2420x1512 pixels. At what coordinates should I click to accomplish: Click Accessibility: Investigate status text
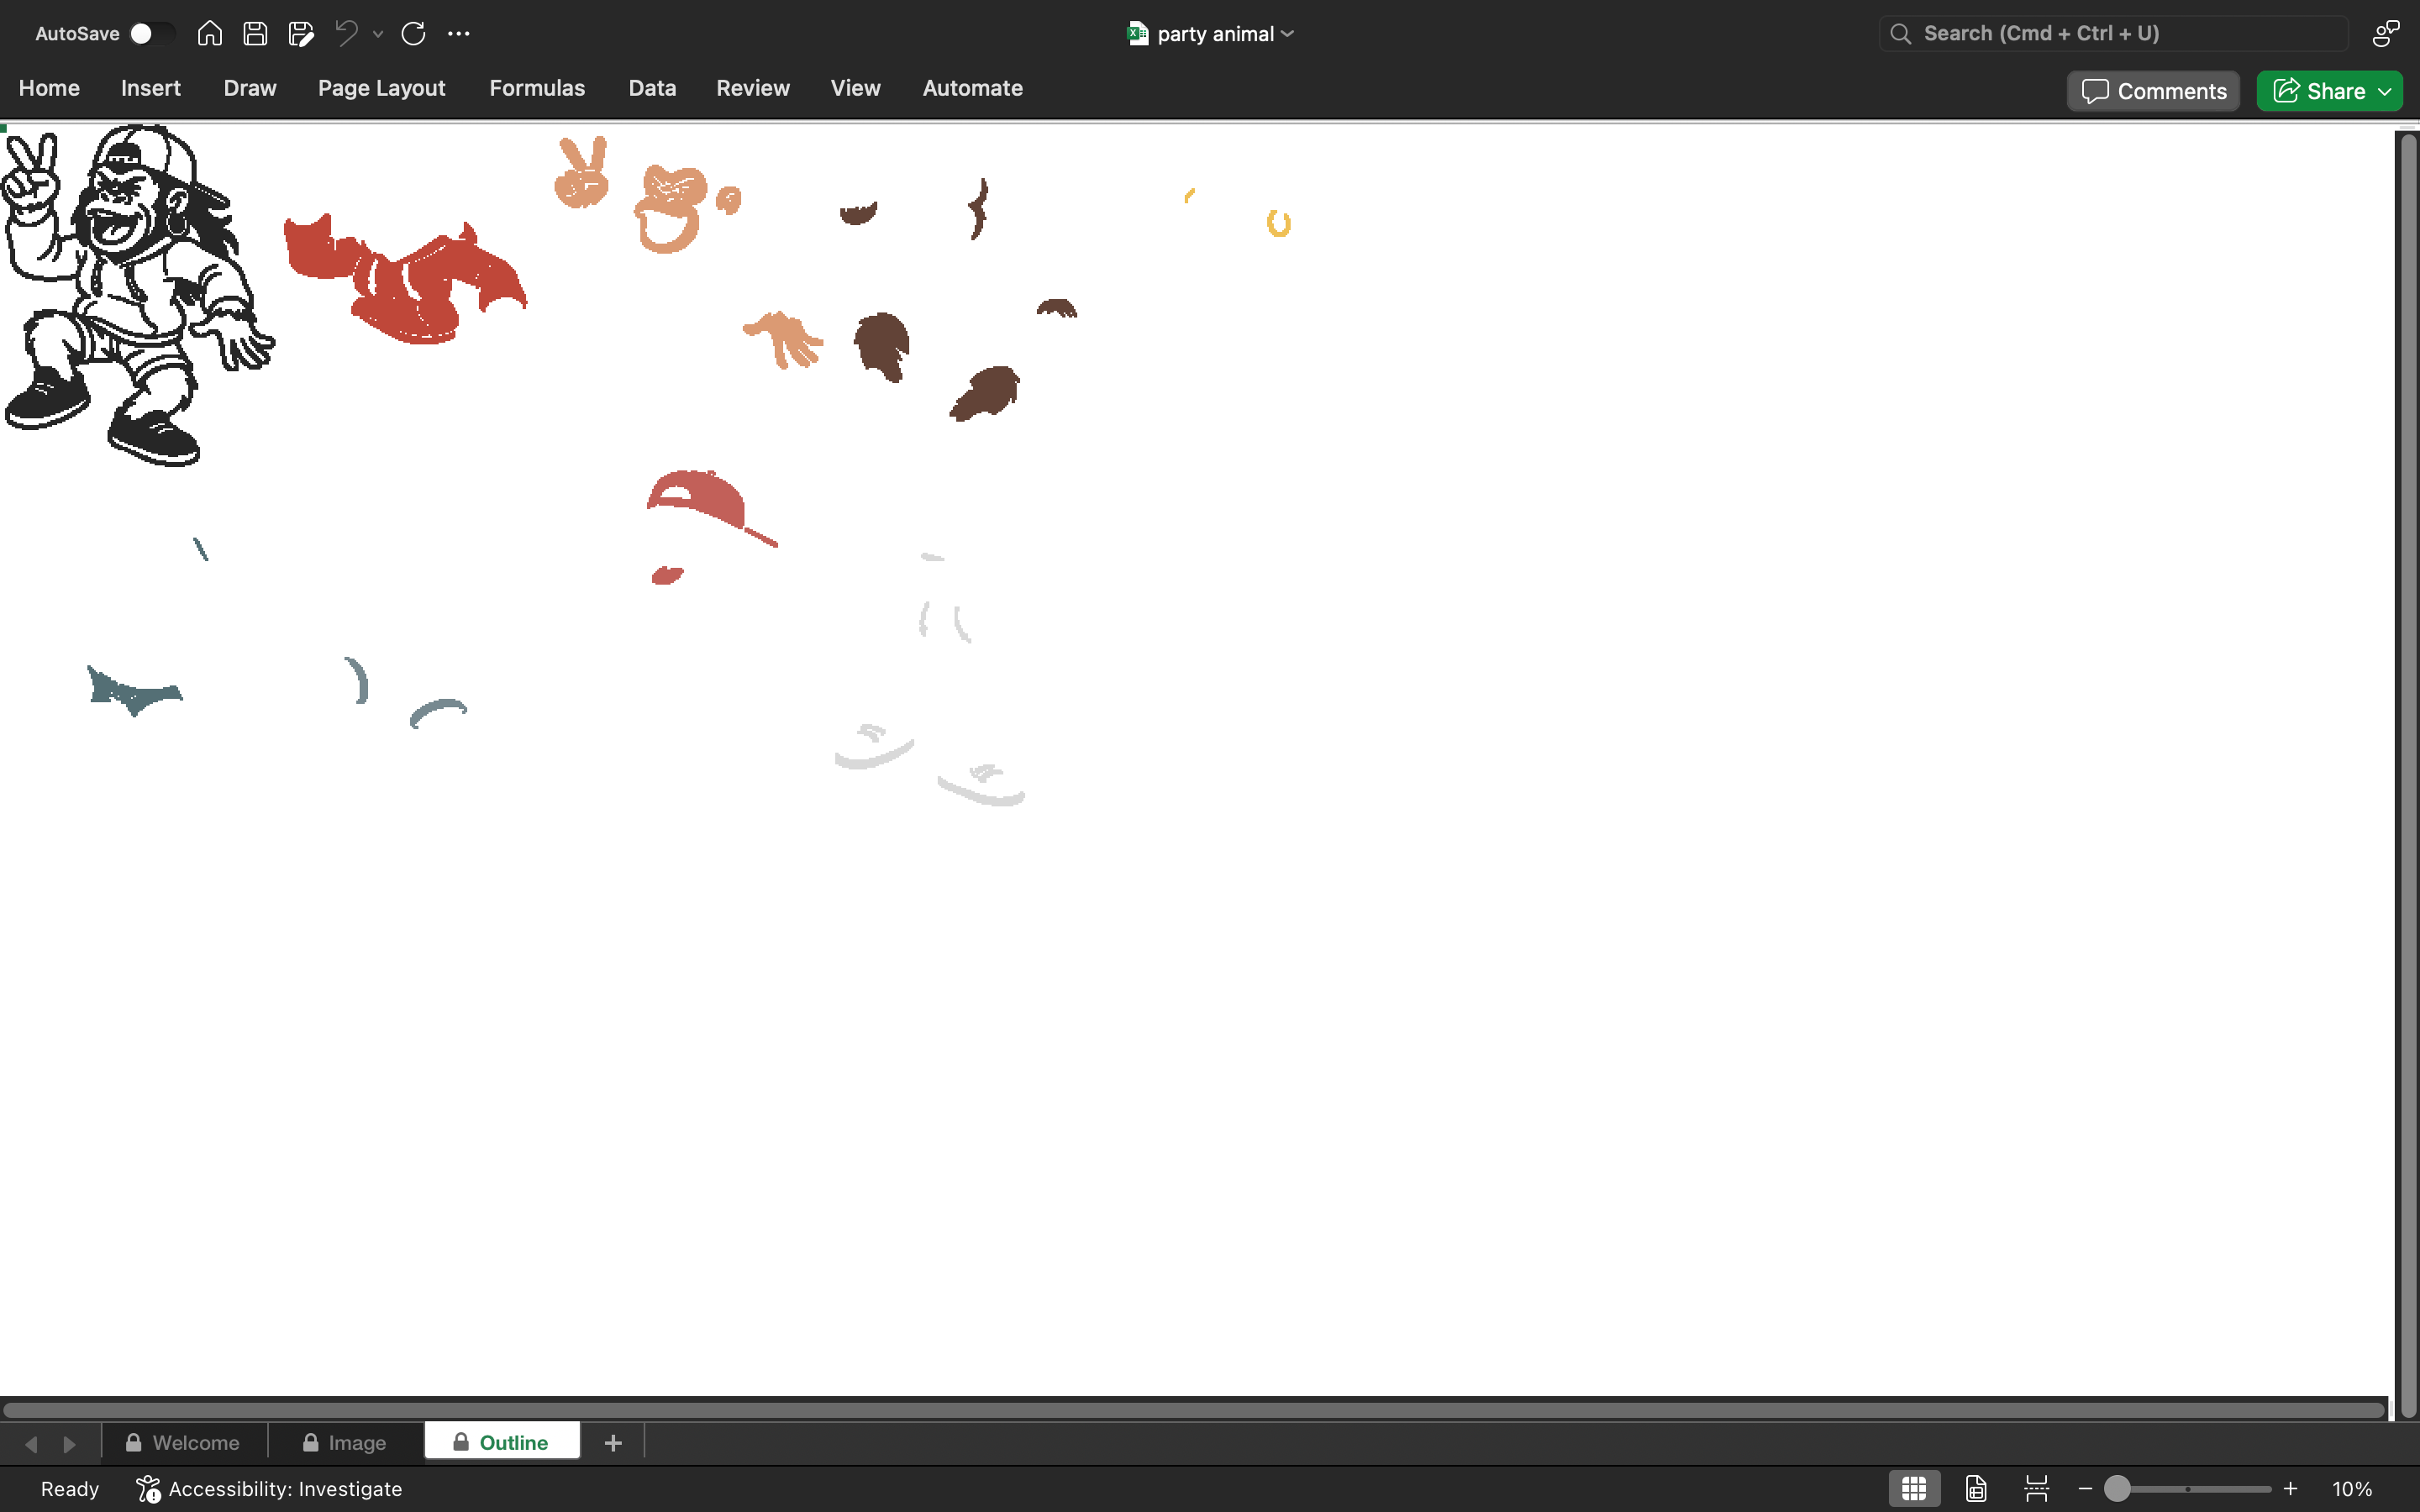pyautogui.click(x=285, y=1489)
